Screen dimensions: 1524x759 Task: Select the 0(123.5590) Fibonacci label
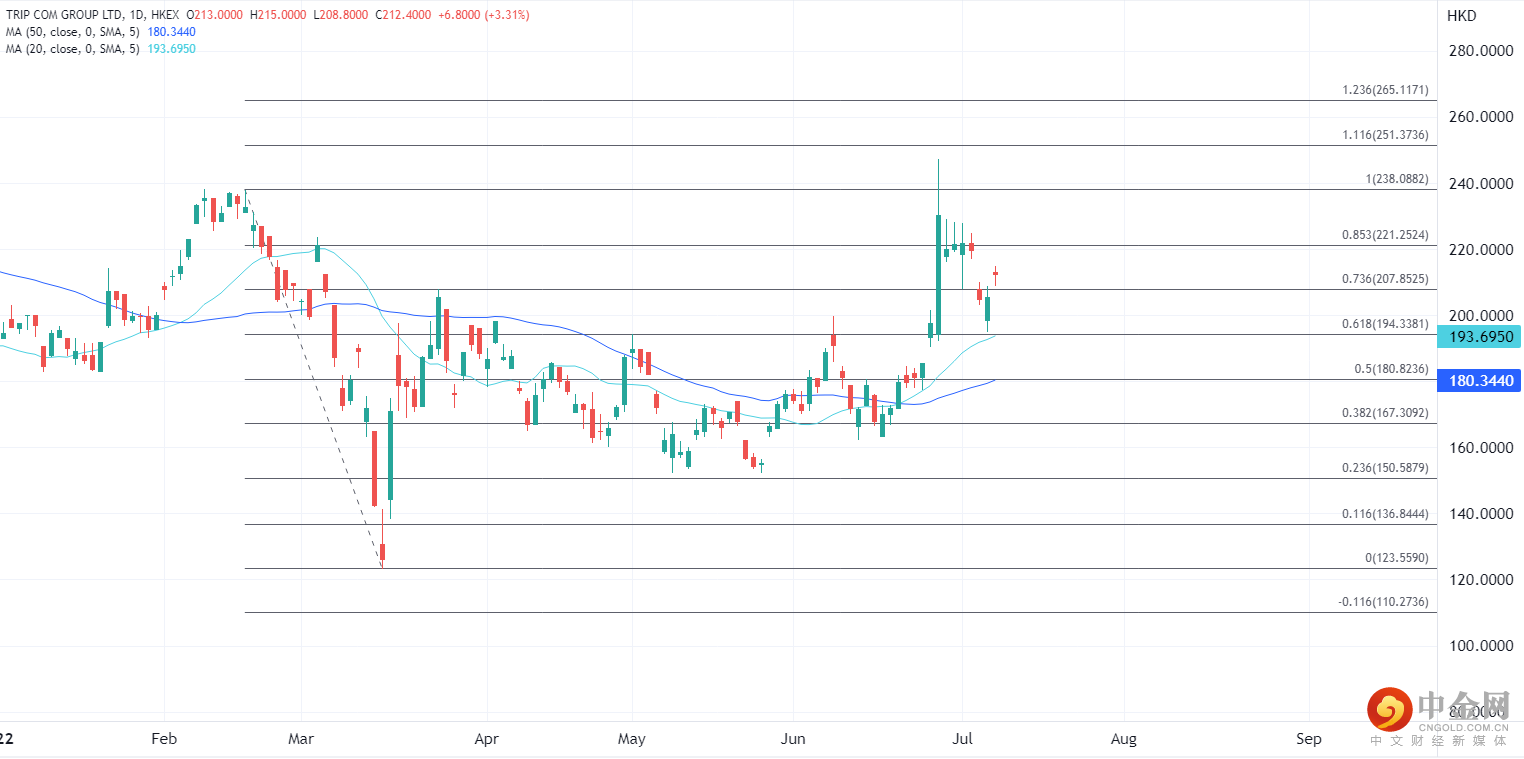coord(1397,558)
